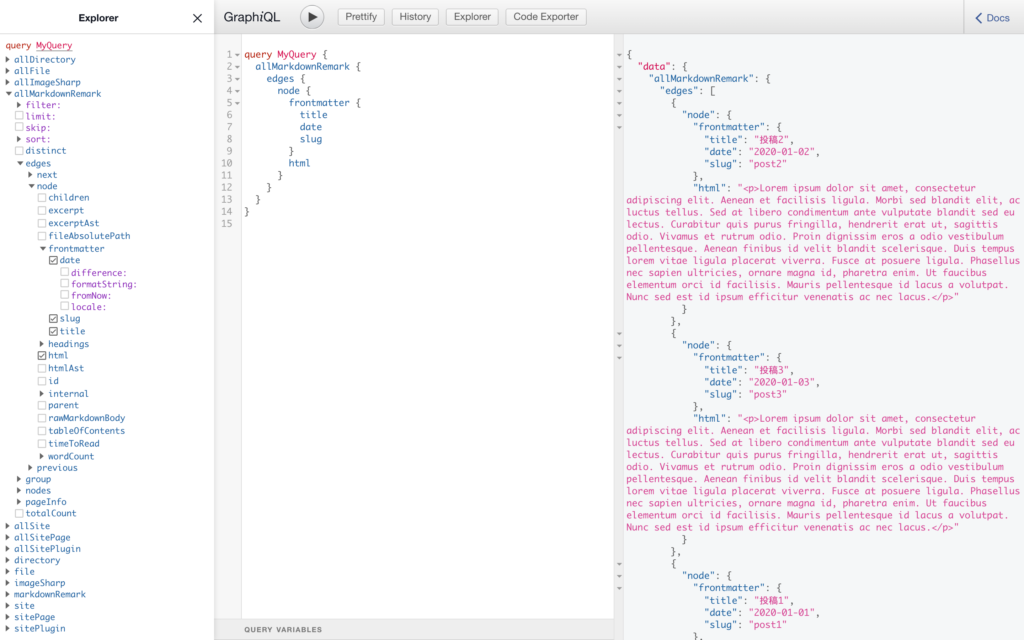The width and height of the screenshot is (1024, 640).
Task: Expand the allImageSharp field
Action: tap(8, 82)
